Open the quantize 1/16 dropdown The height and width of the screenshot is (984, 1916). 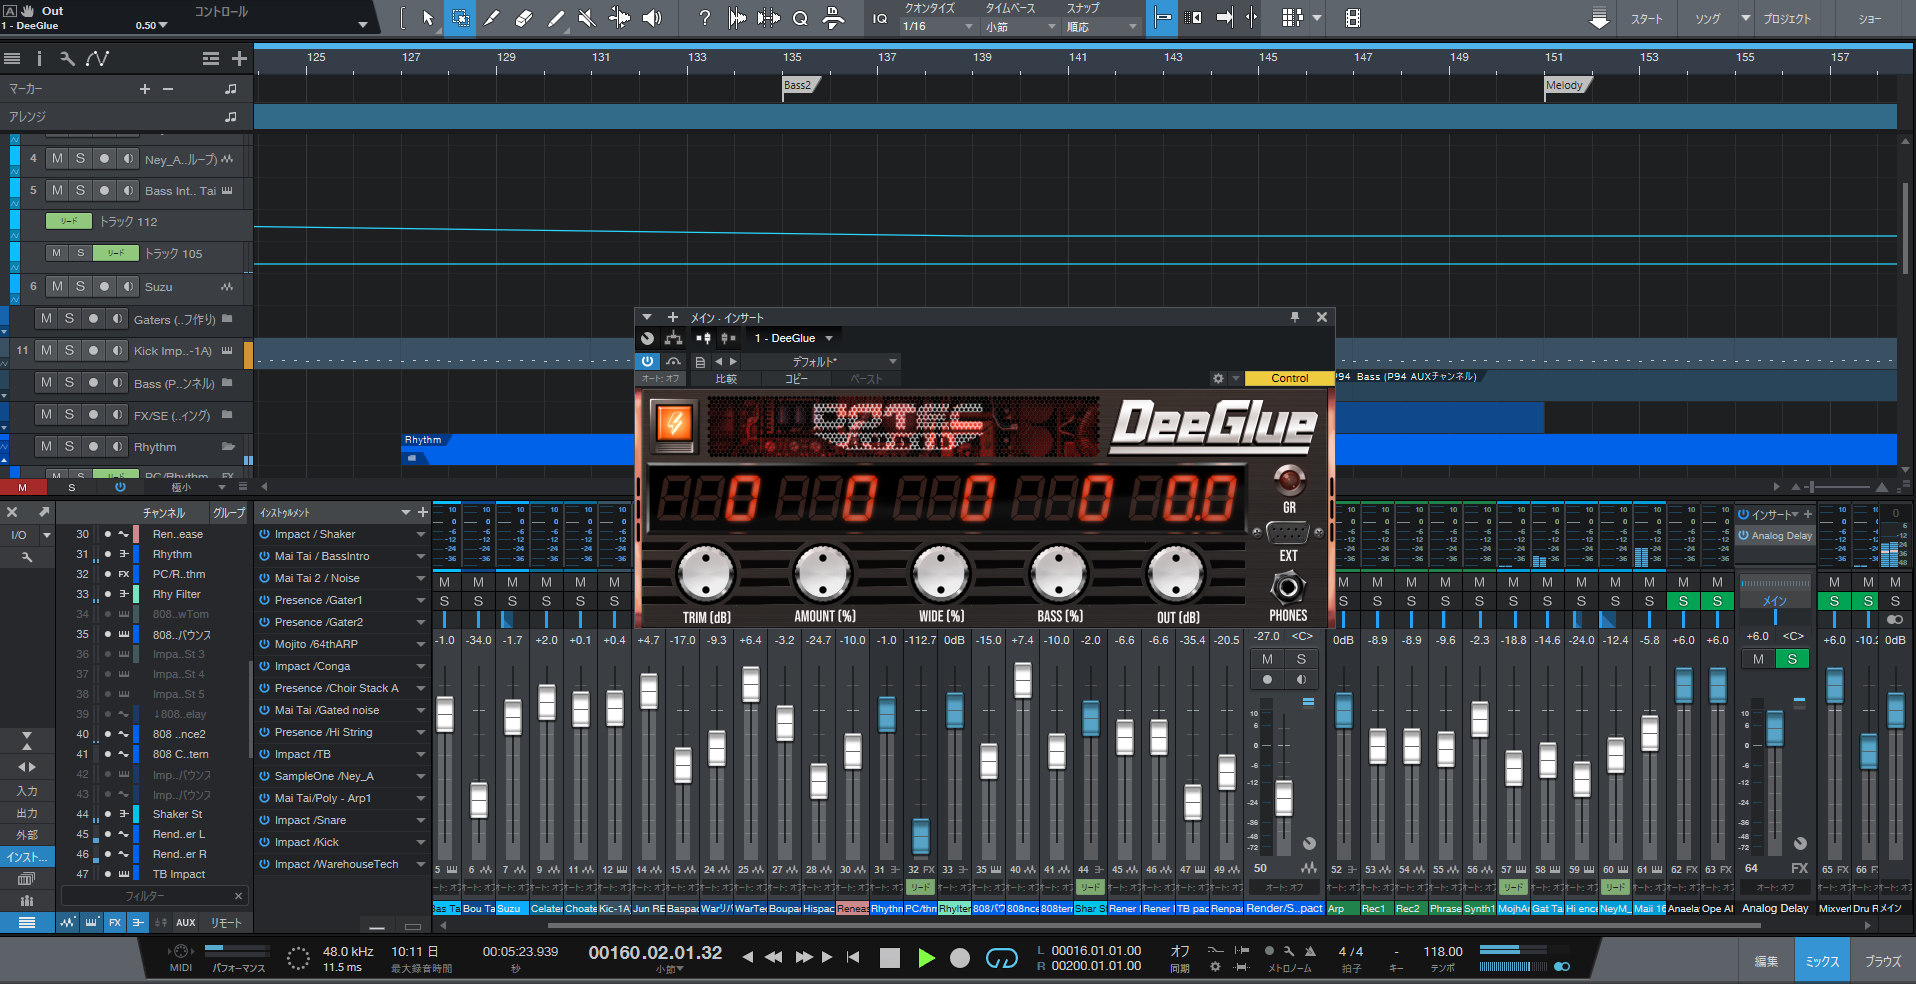938,26
